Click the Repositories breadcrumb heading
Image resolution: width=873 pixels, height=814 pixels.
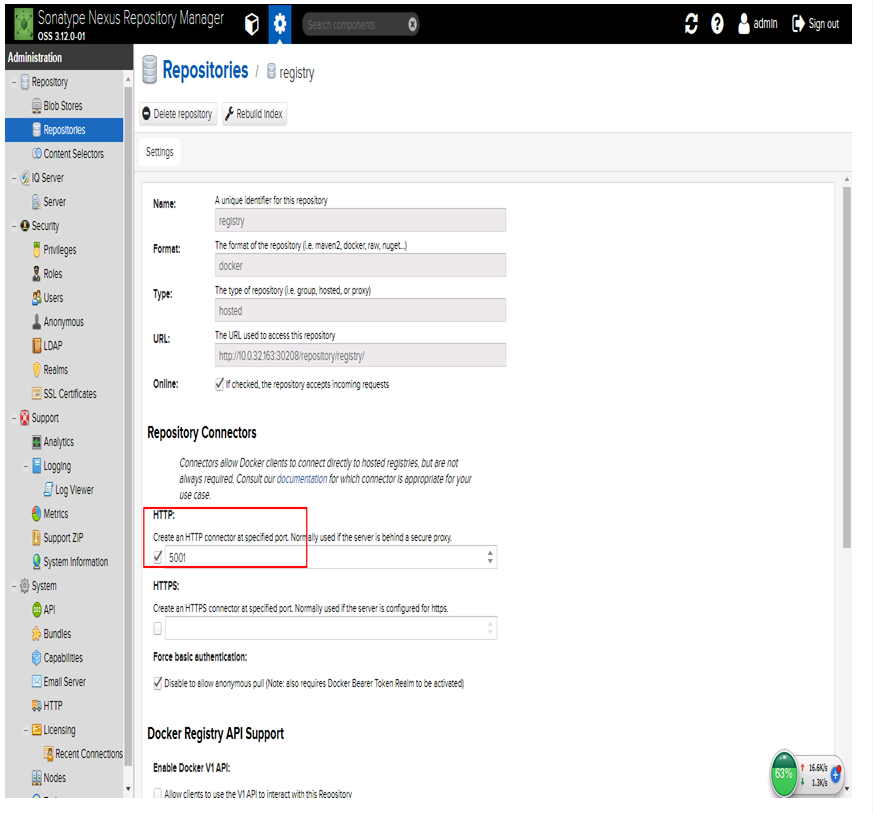205,71
